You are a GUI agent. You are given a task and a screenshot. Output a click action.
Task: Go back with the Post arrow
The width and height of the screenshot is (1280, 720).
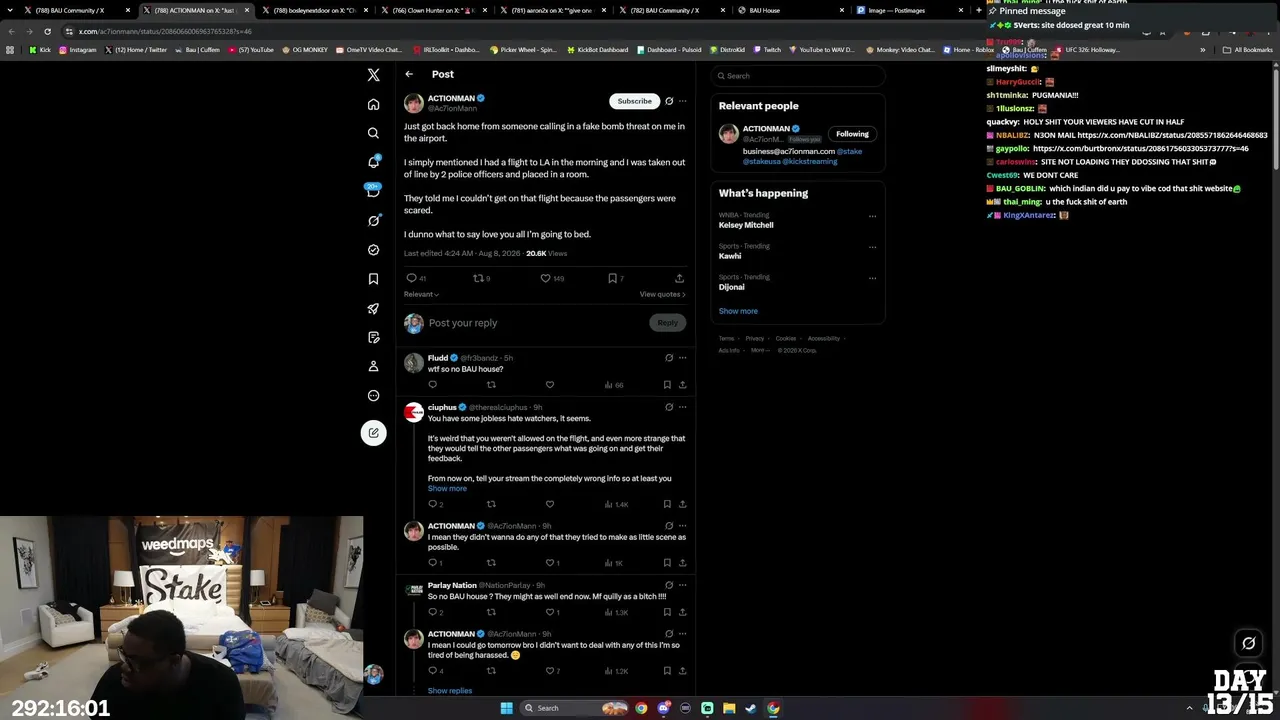point(409,74)
